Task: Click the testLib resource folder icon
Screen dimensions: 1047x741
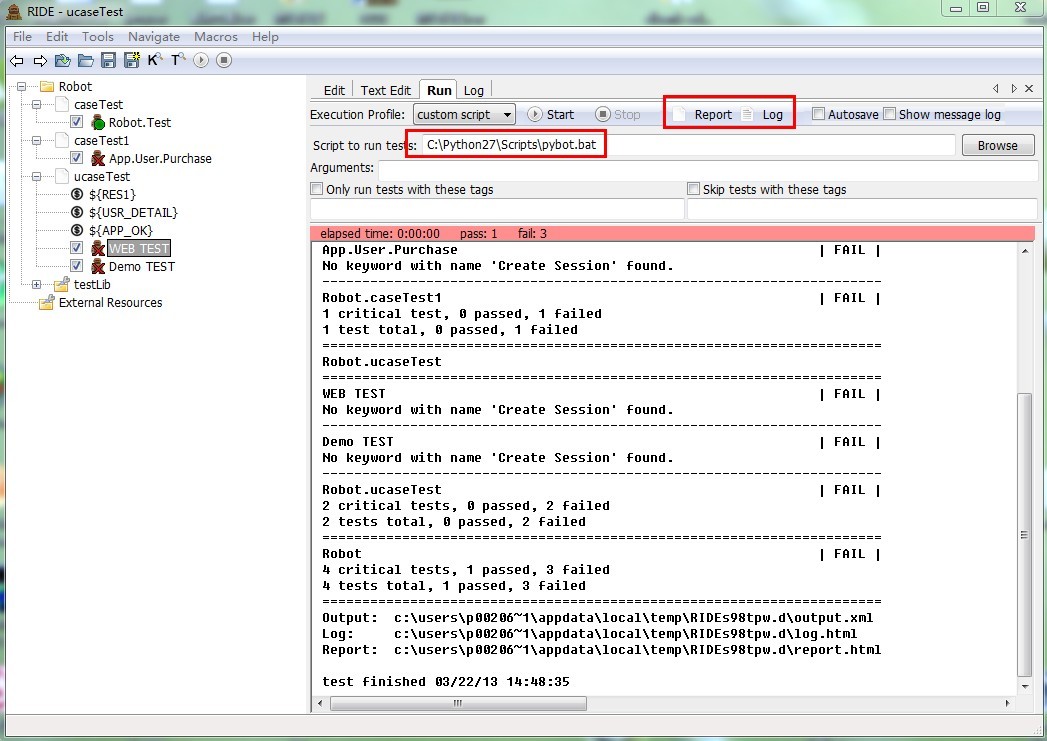Action: (62, 284)
